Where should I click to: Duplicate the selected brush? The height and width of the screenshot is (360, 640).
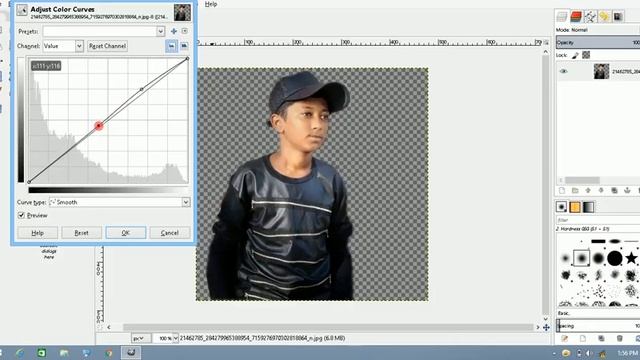(601, 339)
